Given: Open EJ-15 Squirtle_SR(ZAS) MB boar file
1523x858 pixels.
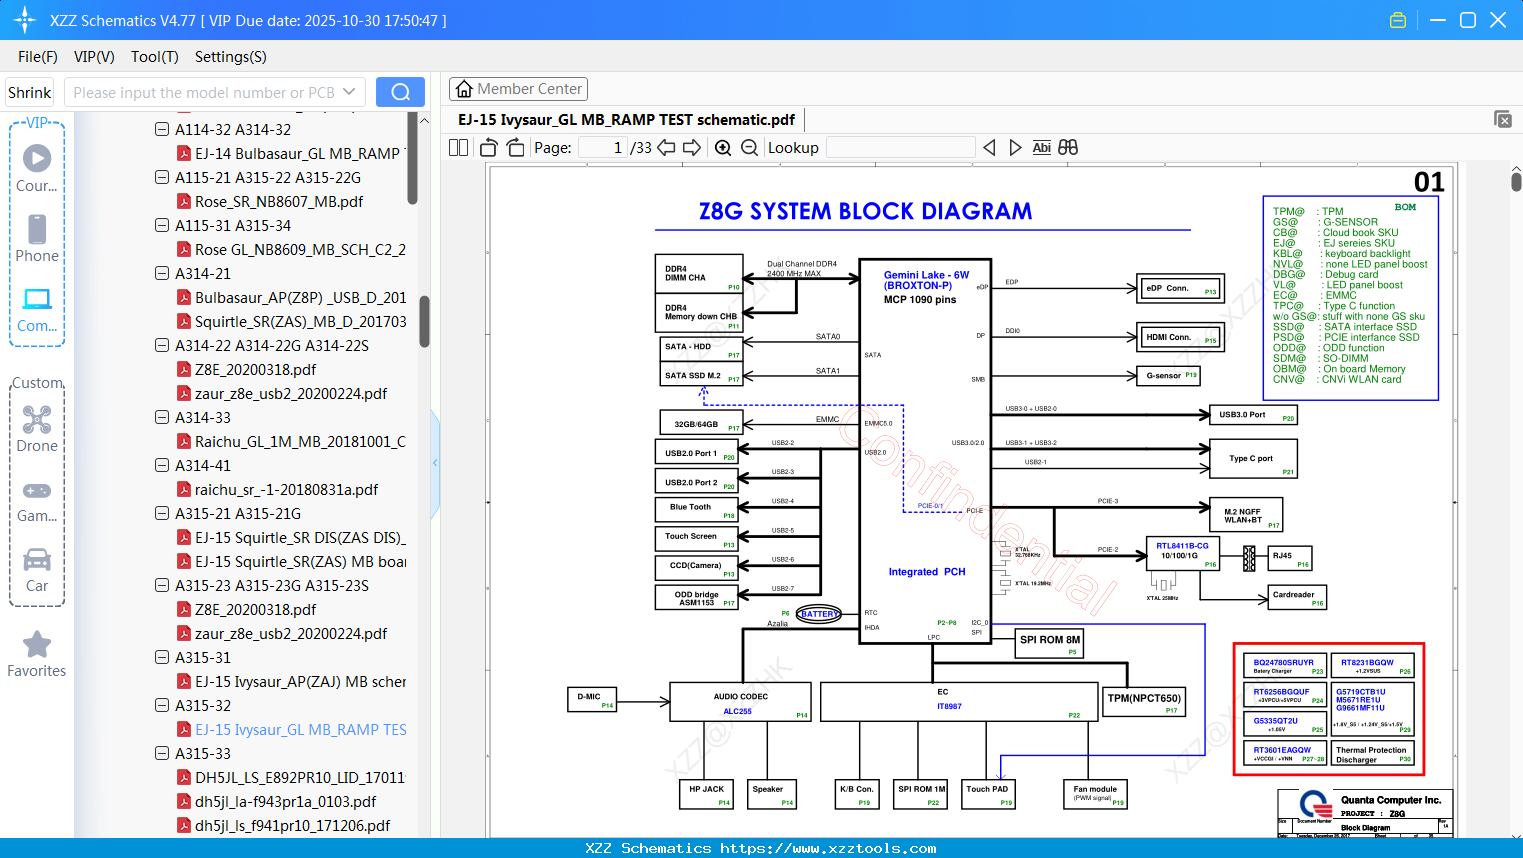Looking at the screenshot, I should tap(300, 561).
